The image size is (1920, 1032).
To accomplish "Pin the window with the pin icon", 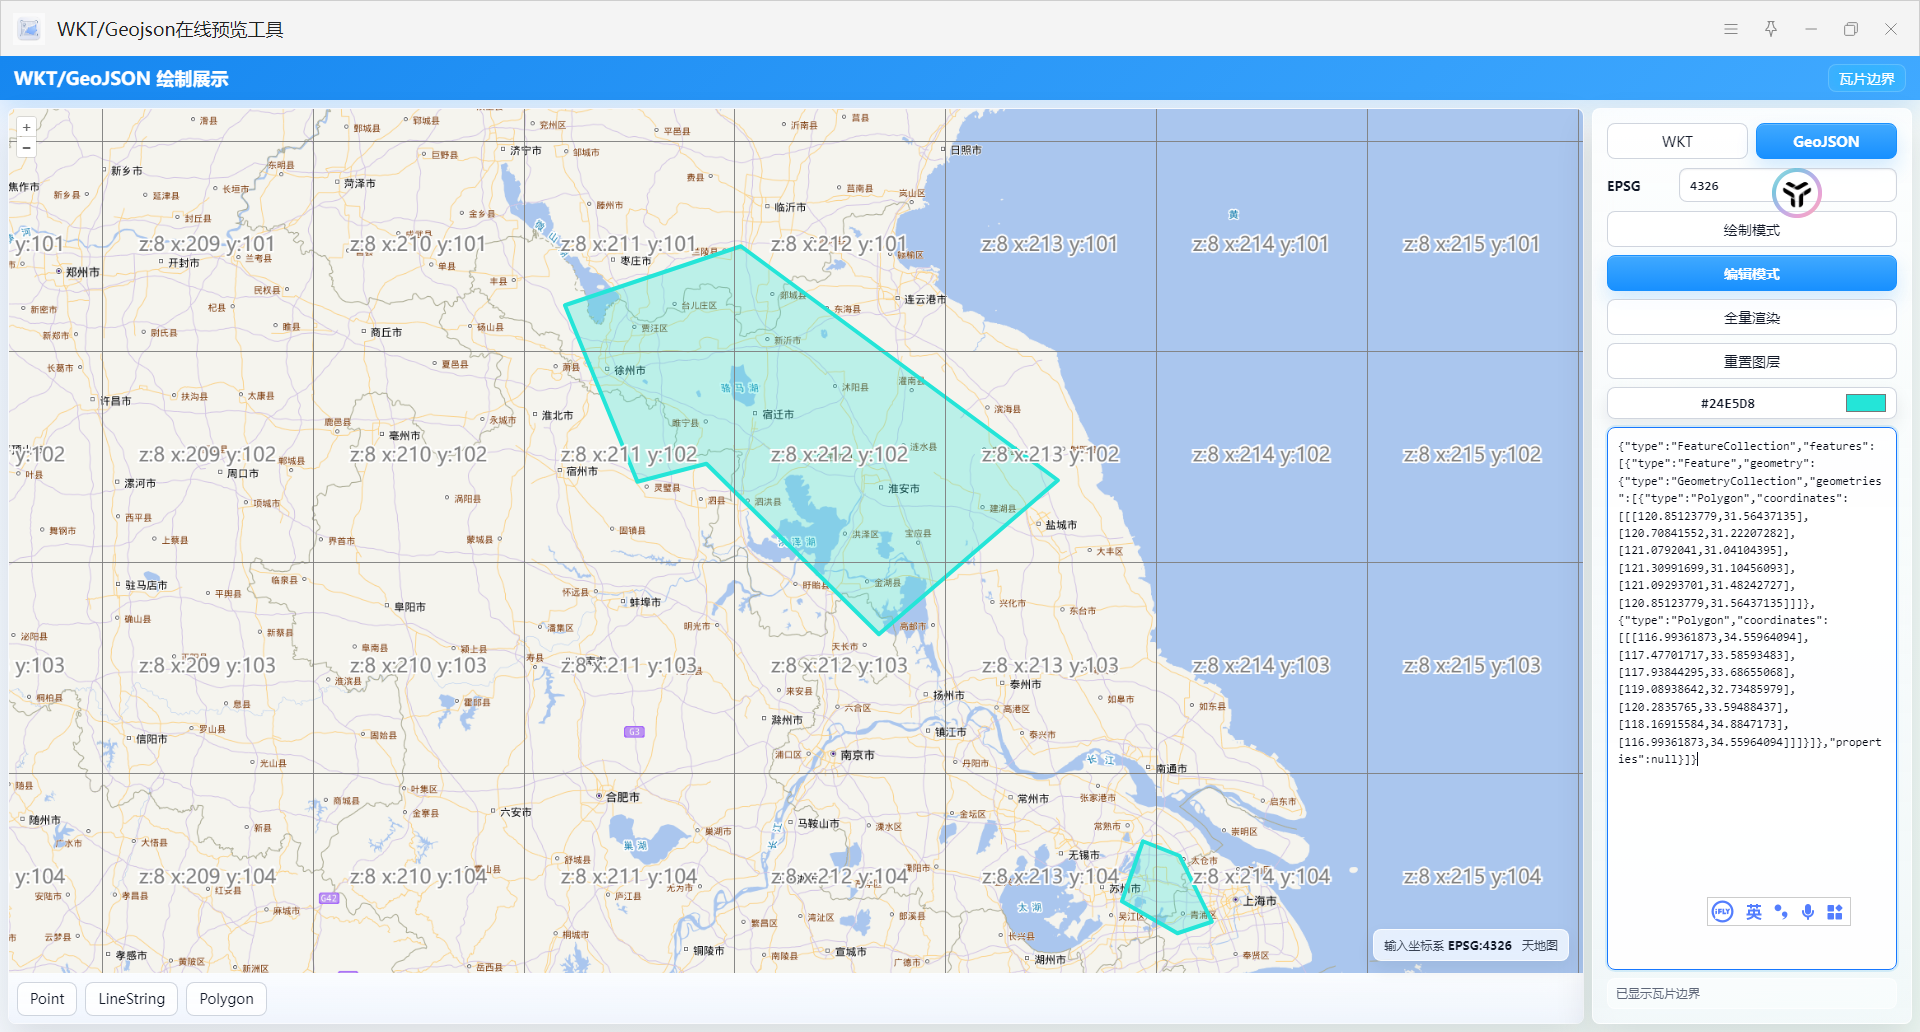I will (1771, 29).
